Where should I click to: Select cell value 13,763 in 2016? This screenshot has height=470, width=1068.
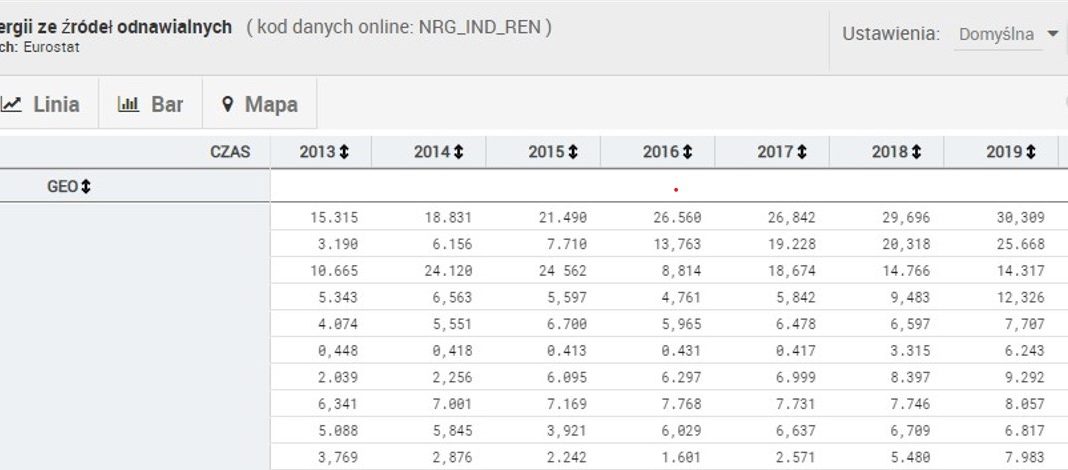click(677, 244)
